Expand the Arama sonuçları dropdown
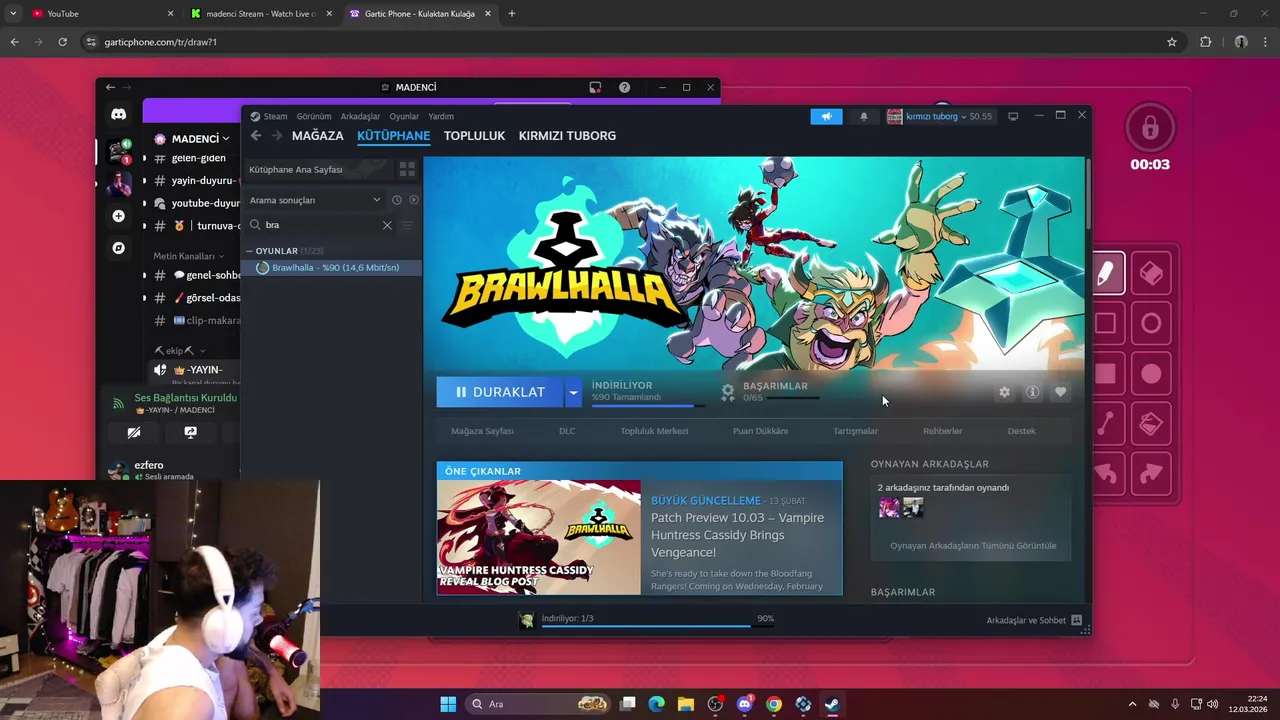1280x720 pixels. pos(315,200)
